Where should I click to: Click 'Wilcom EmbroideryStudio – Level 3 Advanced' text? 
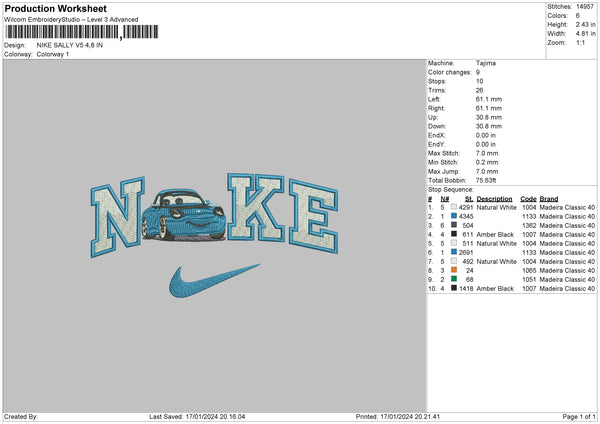(71, 20)
